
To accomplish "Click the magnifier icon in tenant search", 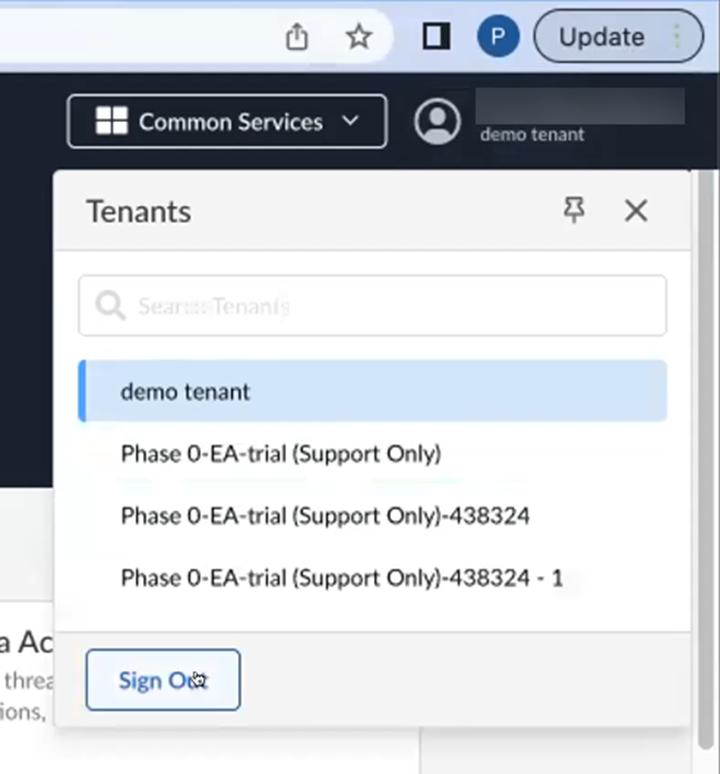I will 110,305.
